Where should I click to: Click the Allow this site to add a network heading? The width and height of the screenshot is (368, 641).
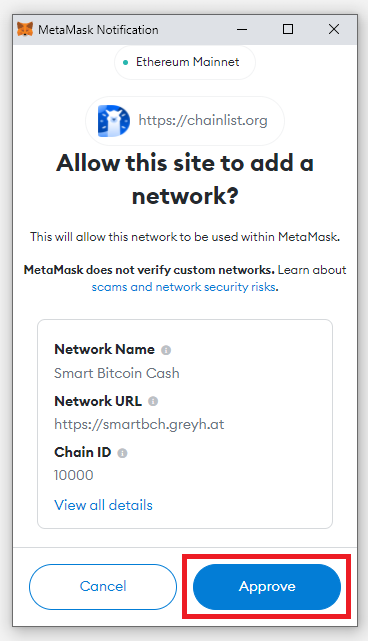[185, 179]
